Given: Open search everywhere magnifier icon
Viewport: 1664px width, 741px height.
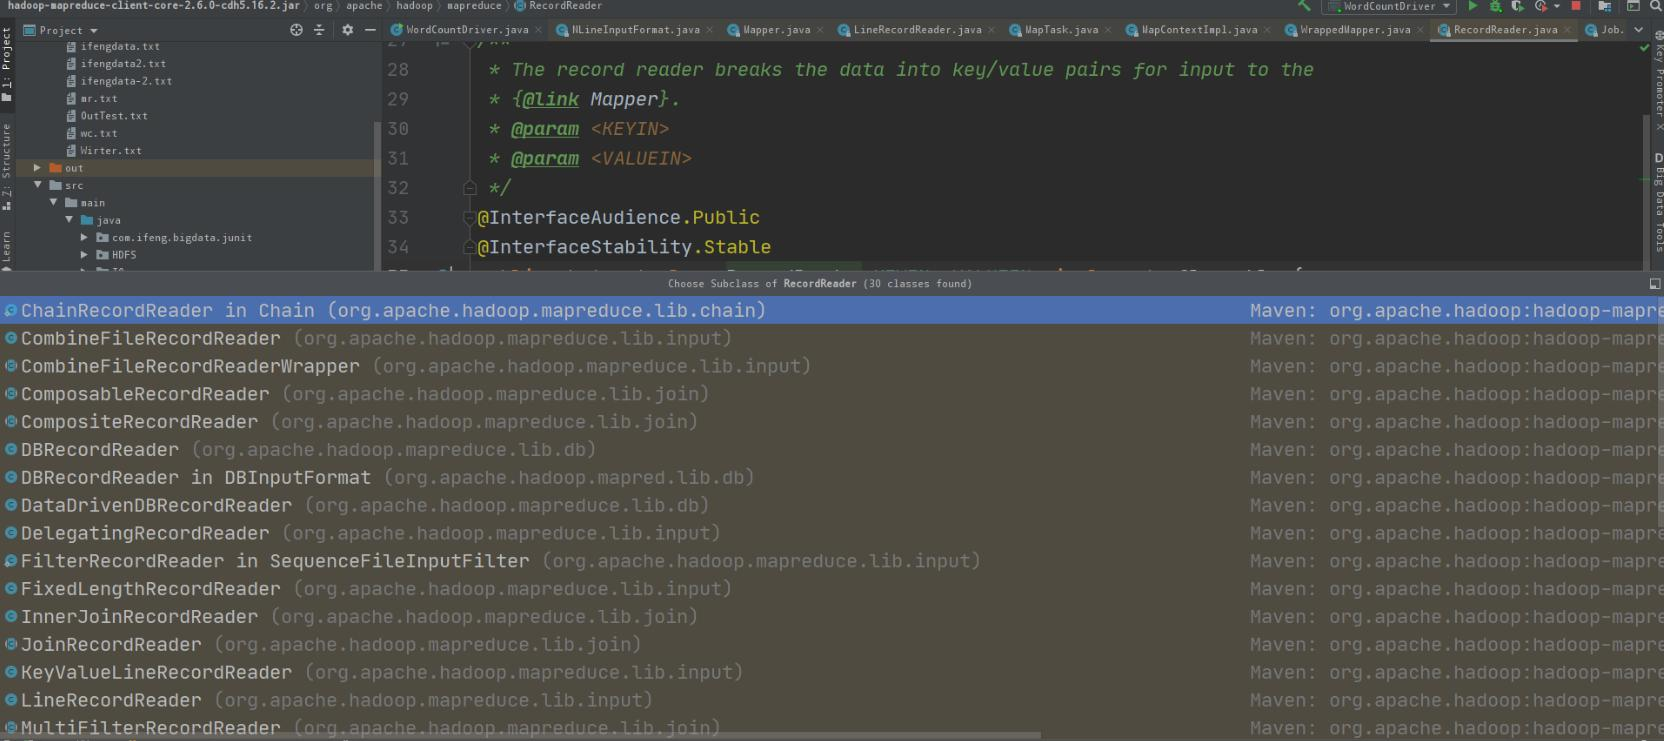Looking at the screenshot, I should point(1654,6).
